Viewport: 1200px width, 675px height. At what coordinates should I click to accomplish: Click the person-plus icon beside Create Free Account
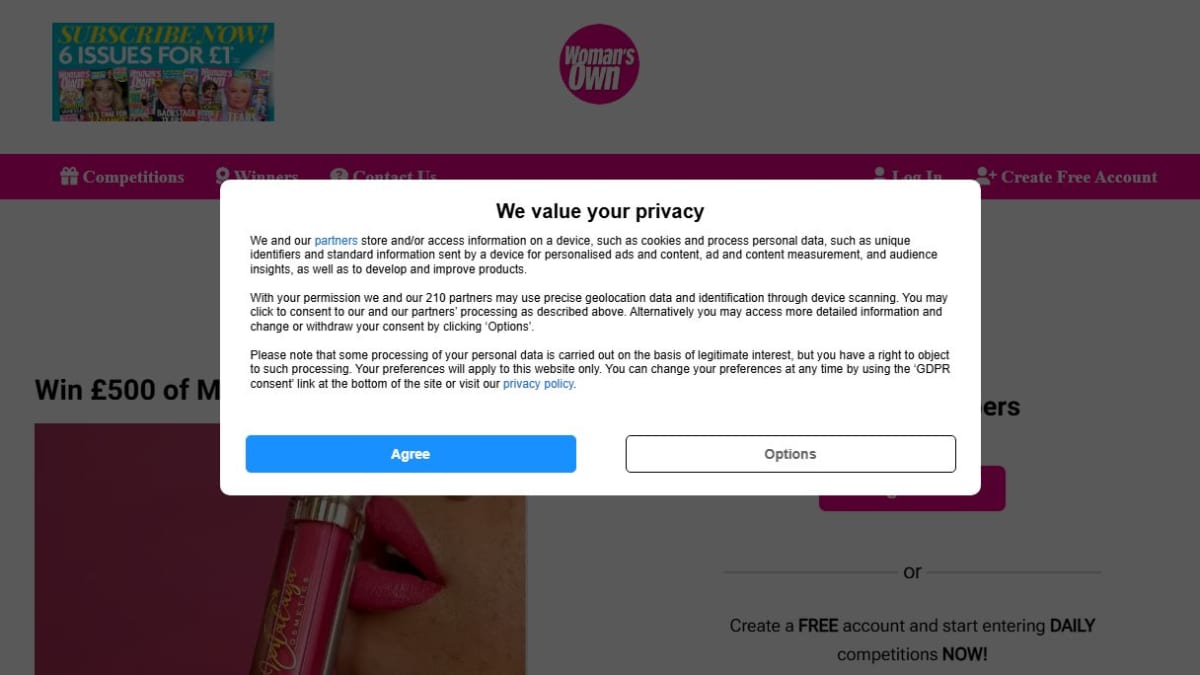tap(986, 176)
